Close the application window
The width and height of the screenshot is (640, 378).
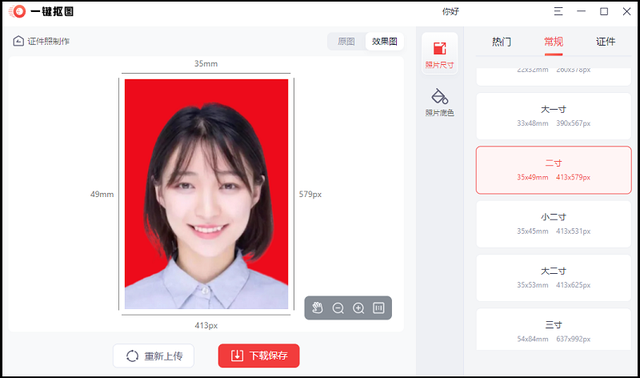tap(627, 11)
